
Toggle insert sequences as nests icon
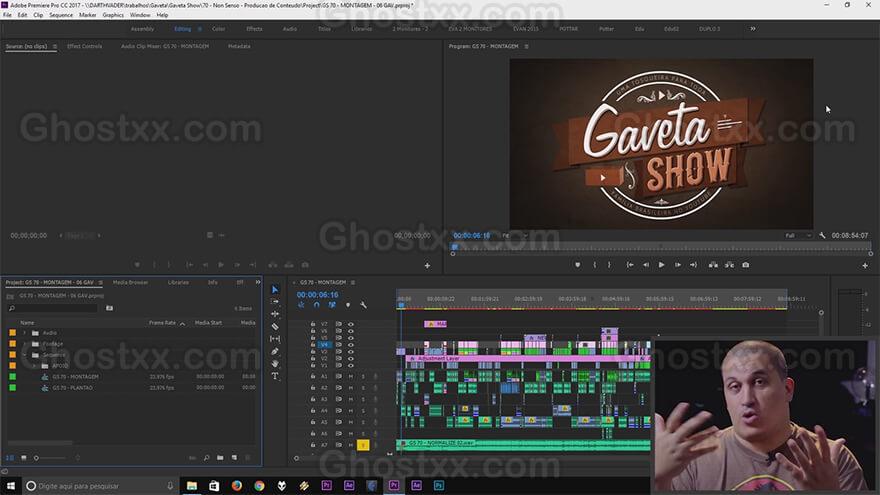301,305
